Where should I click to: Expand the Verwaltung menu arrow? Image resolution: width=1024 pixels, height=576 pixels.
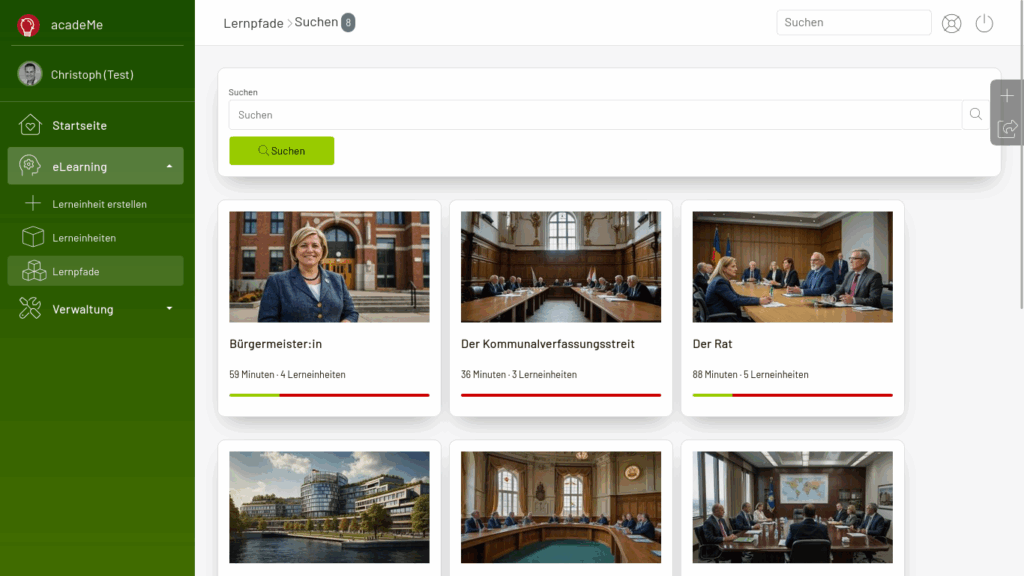click(169, 308)
